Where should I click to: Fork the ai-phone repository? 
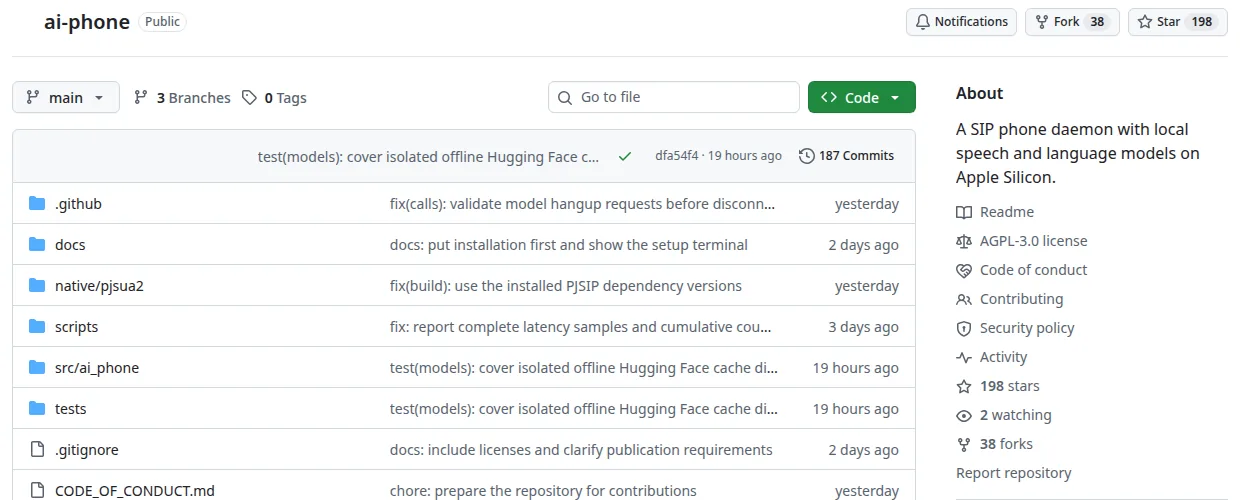click(1071, 22)
